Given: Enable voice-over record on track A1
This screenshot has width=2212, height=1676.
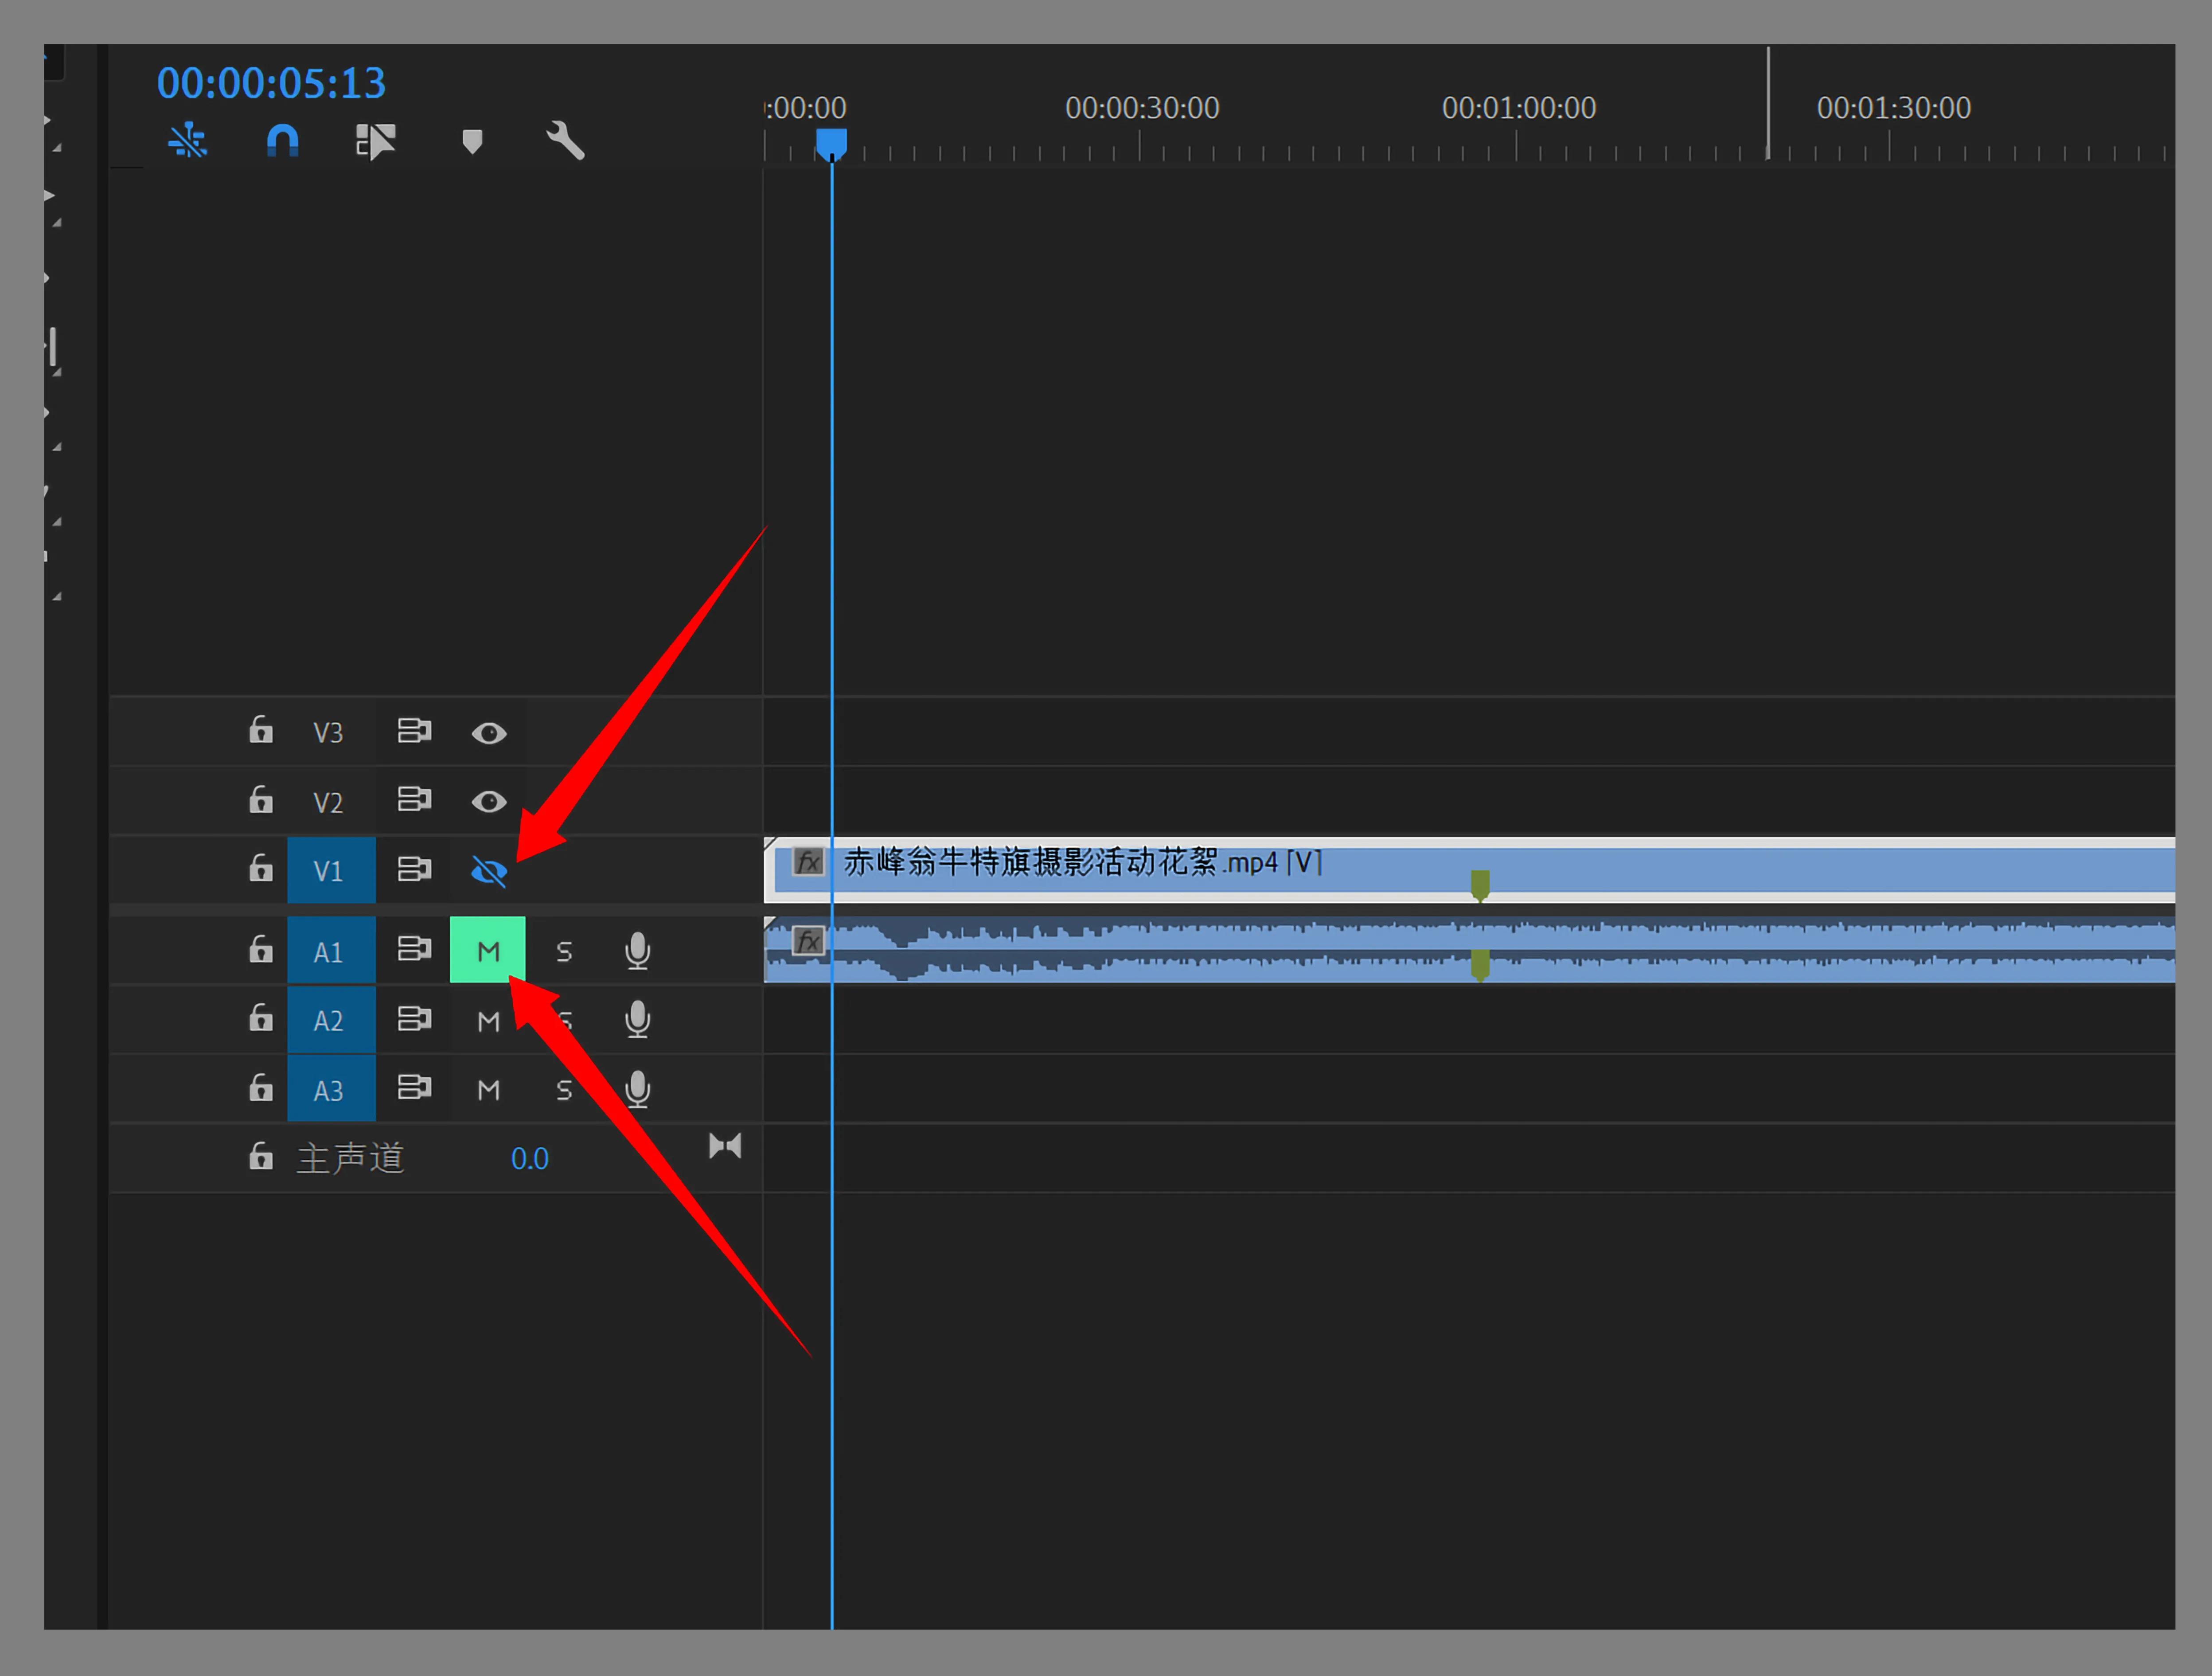Looking at the screenshot, I should pyautogui.click(x=637, y=950).
